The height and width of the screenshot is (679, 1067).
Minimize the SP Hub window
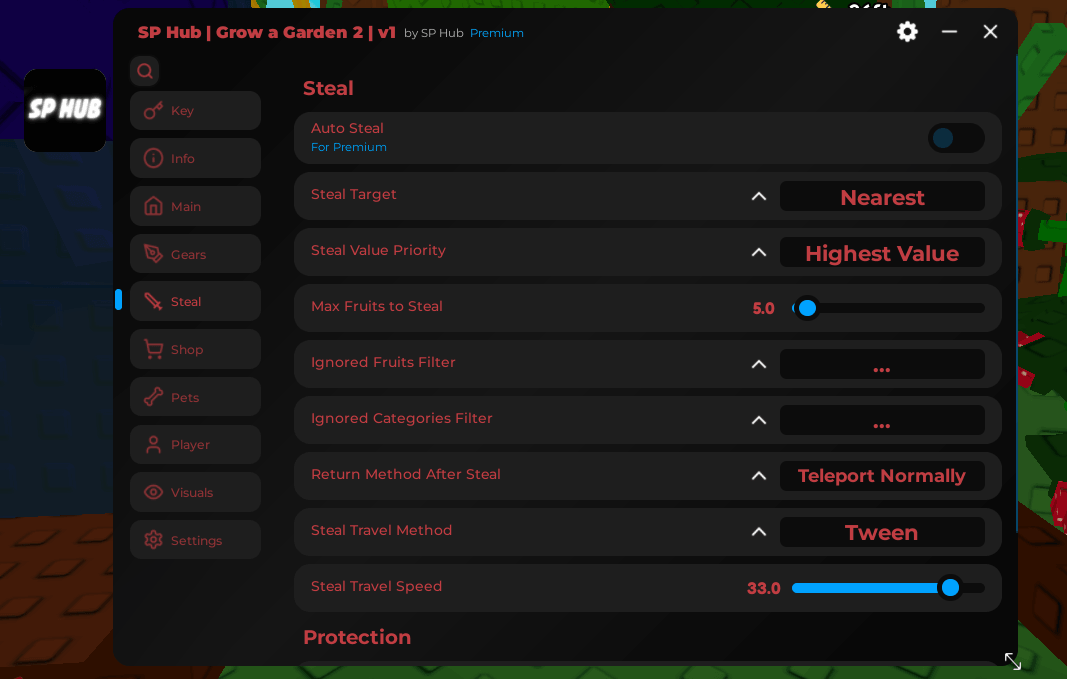click(x=949, y=32)
